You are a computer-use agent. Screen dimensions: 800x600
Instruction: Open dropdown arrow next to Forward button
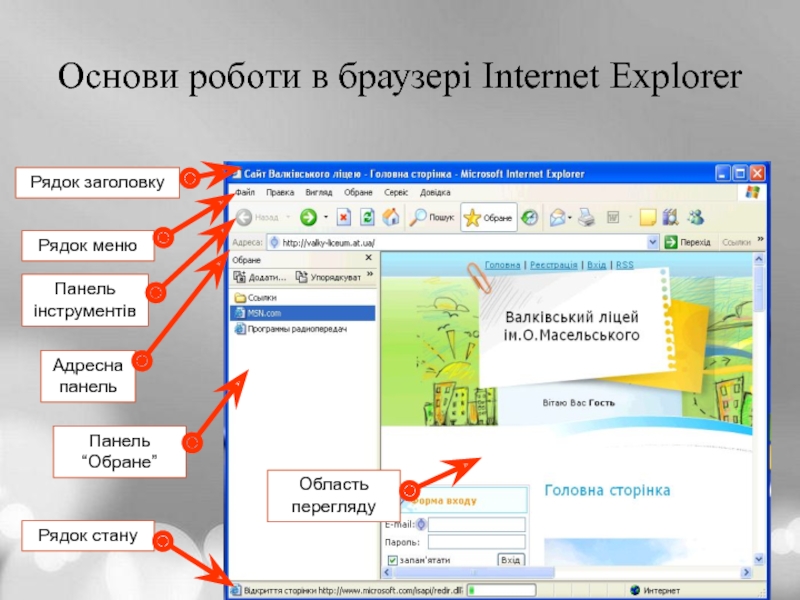click(x=326, y=217)
